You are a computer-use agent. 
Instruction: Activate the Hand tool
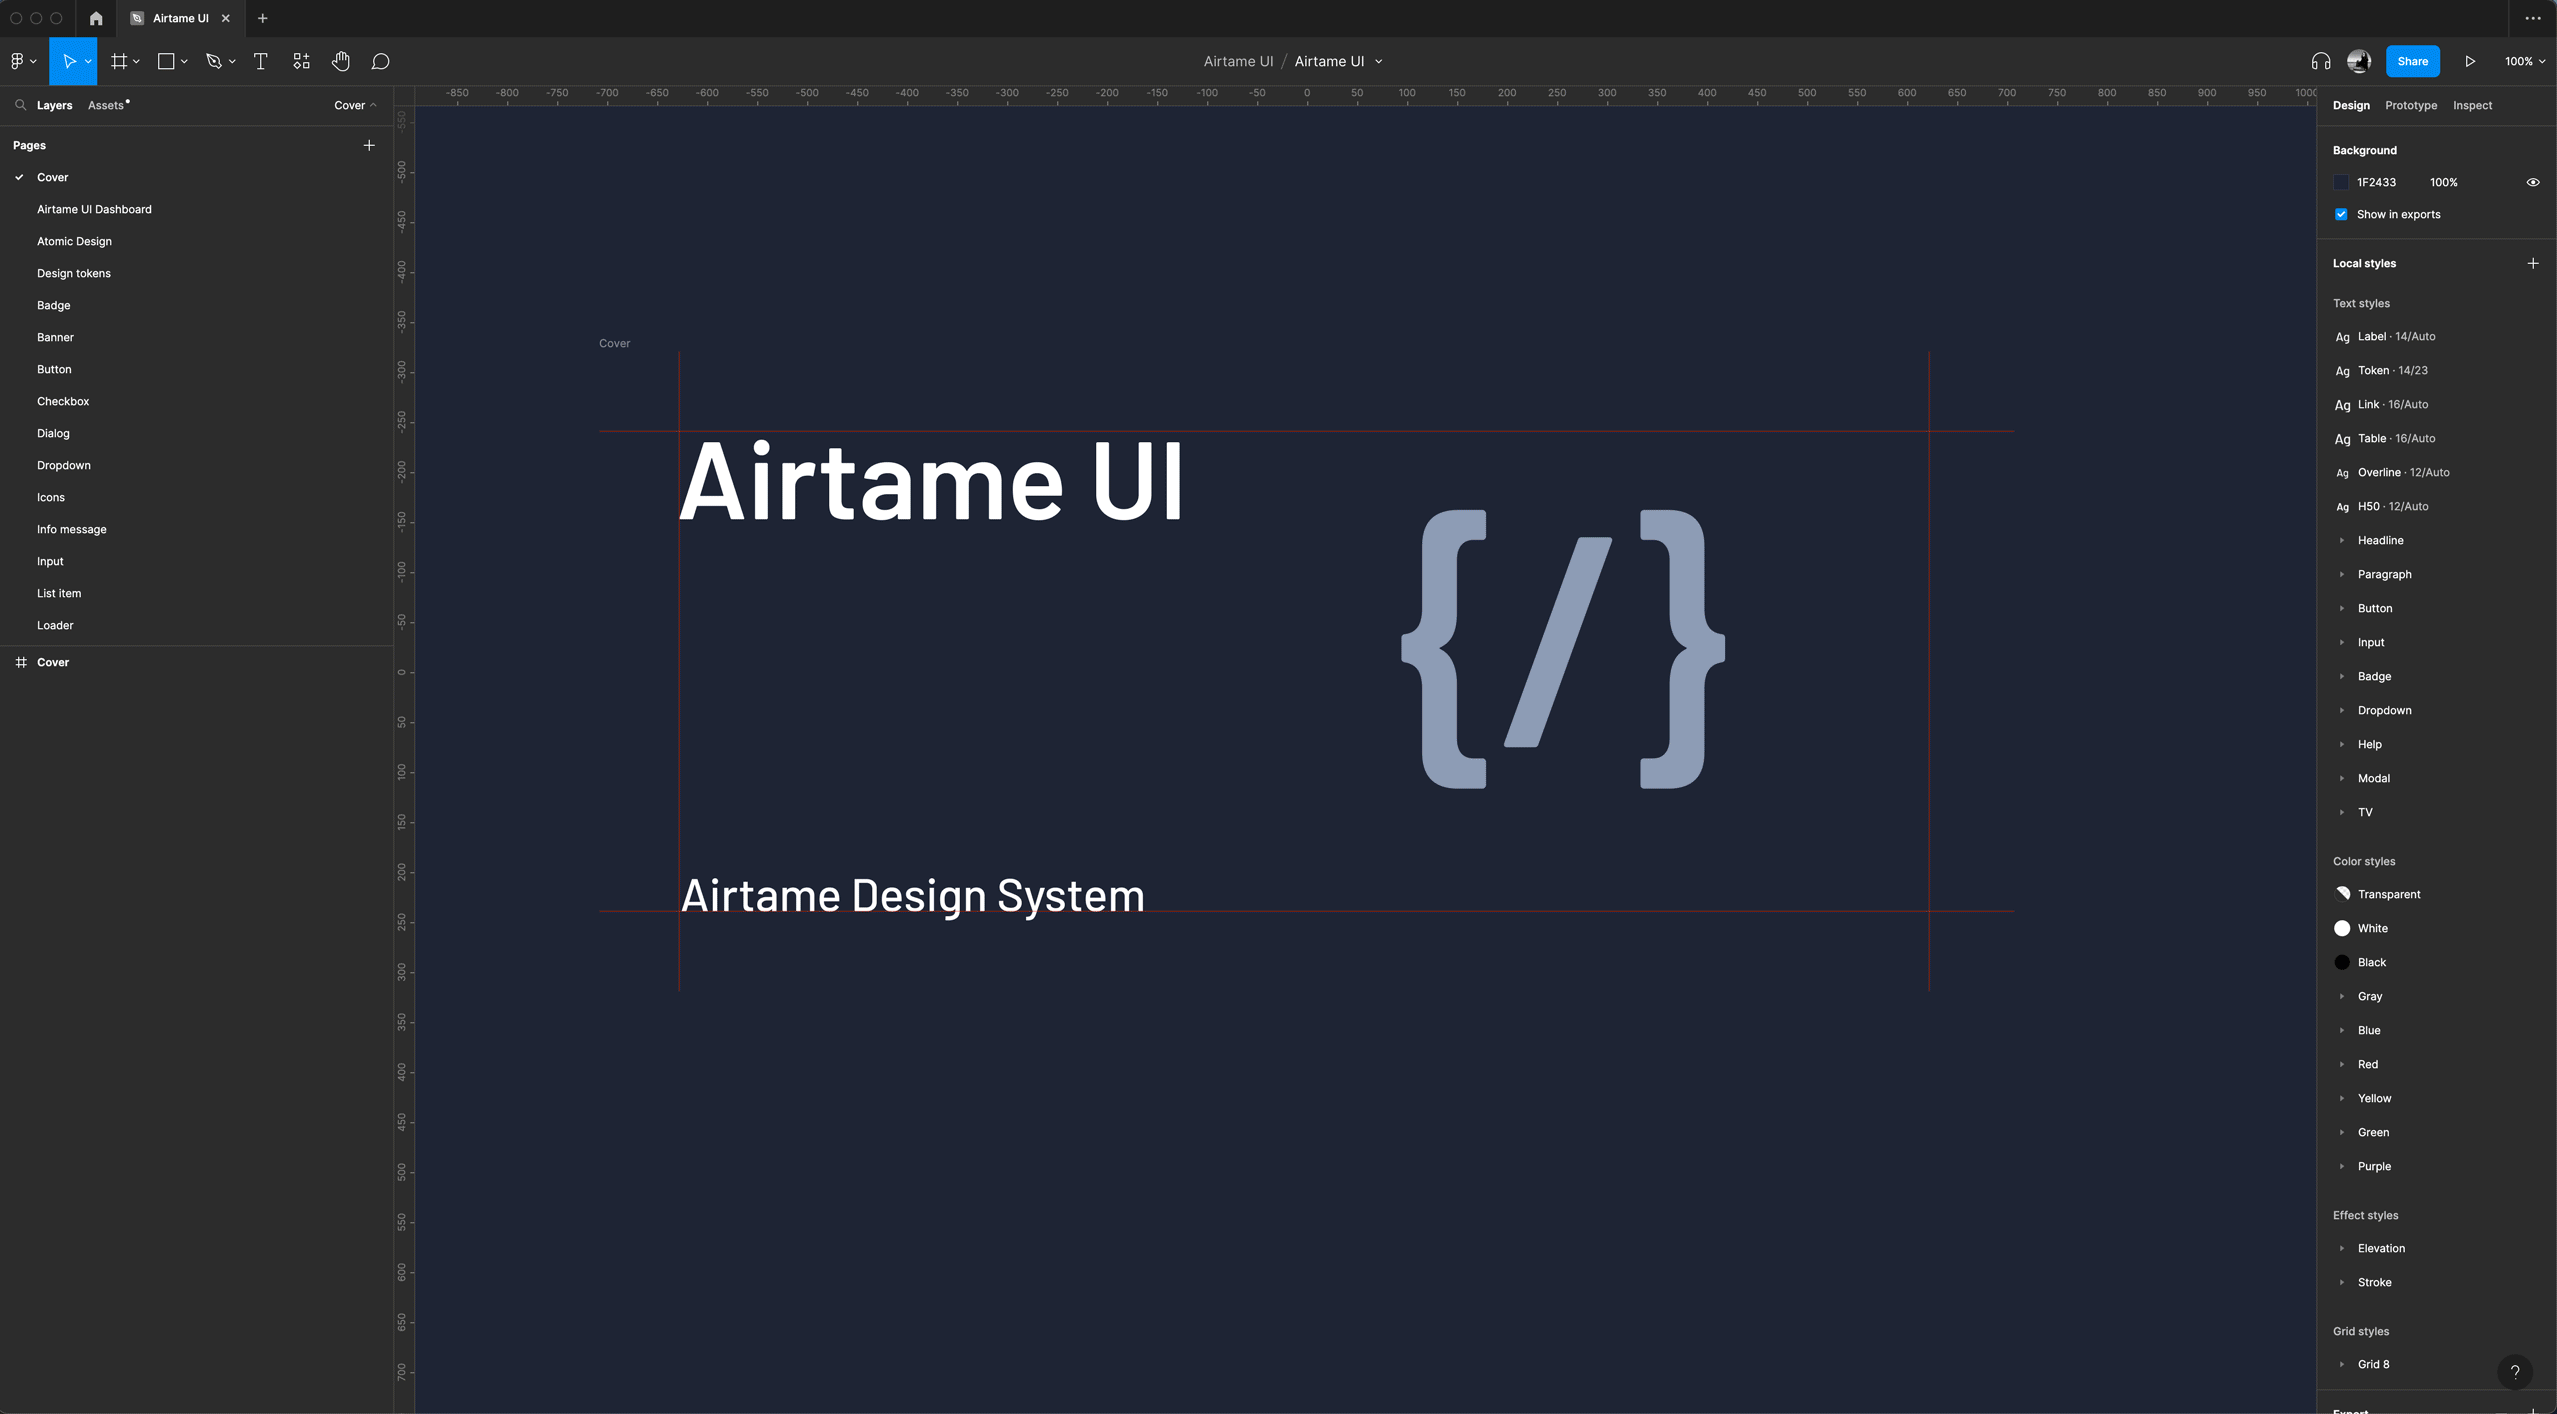(340, 61)
